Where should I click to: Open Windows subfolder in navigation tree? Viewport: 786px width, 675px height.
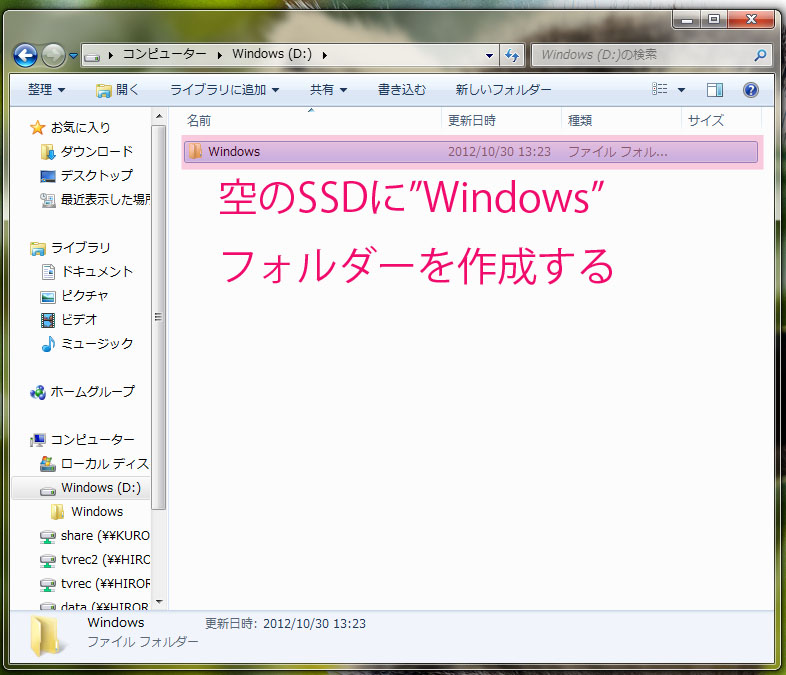[97, 512]
